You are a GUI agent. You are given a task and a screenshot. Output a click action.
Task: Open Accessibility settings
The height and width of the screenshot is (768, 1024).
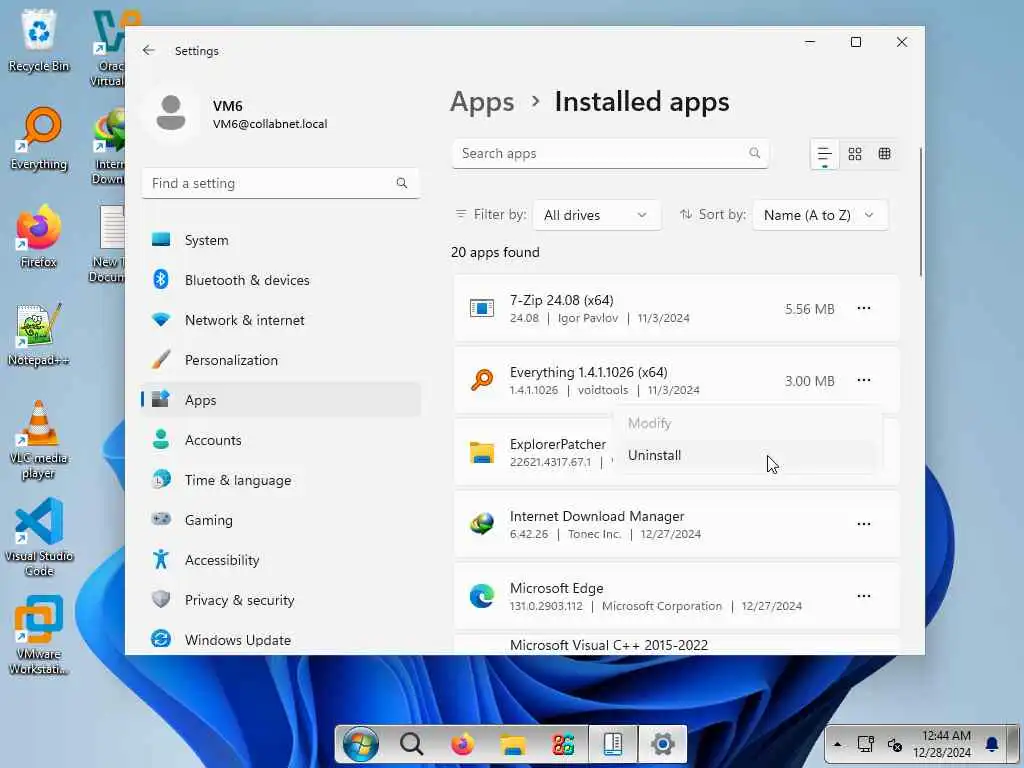coord(281,560)
